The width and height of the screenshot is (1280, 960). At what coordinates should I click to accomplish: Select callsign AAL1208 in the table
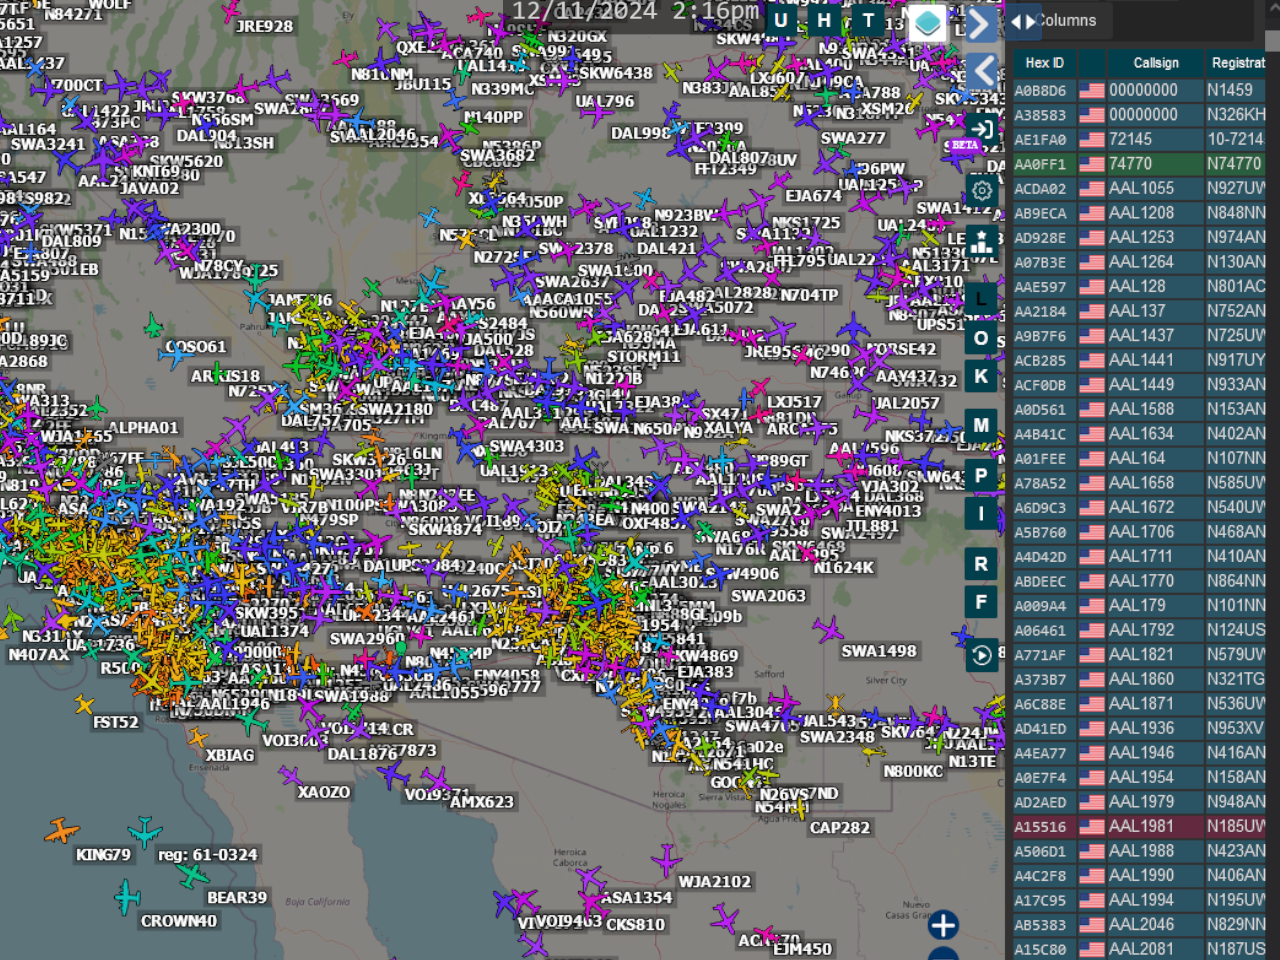pyautogui.click(x=1141, y=213)
